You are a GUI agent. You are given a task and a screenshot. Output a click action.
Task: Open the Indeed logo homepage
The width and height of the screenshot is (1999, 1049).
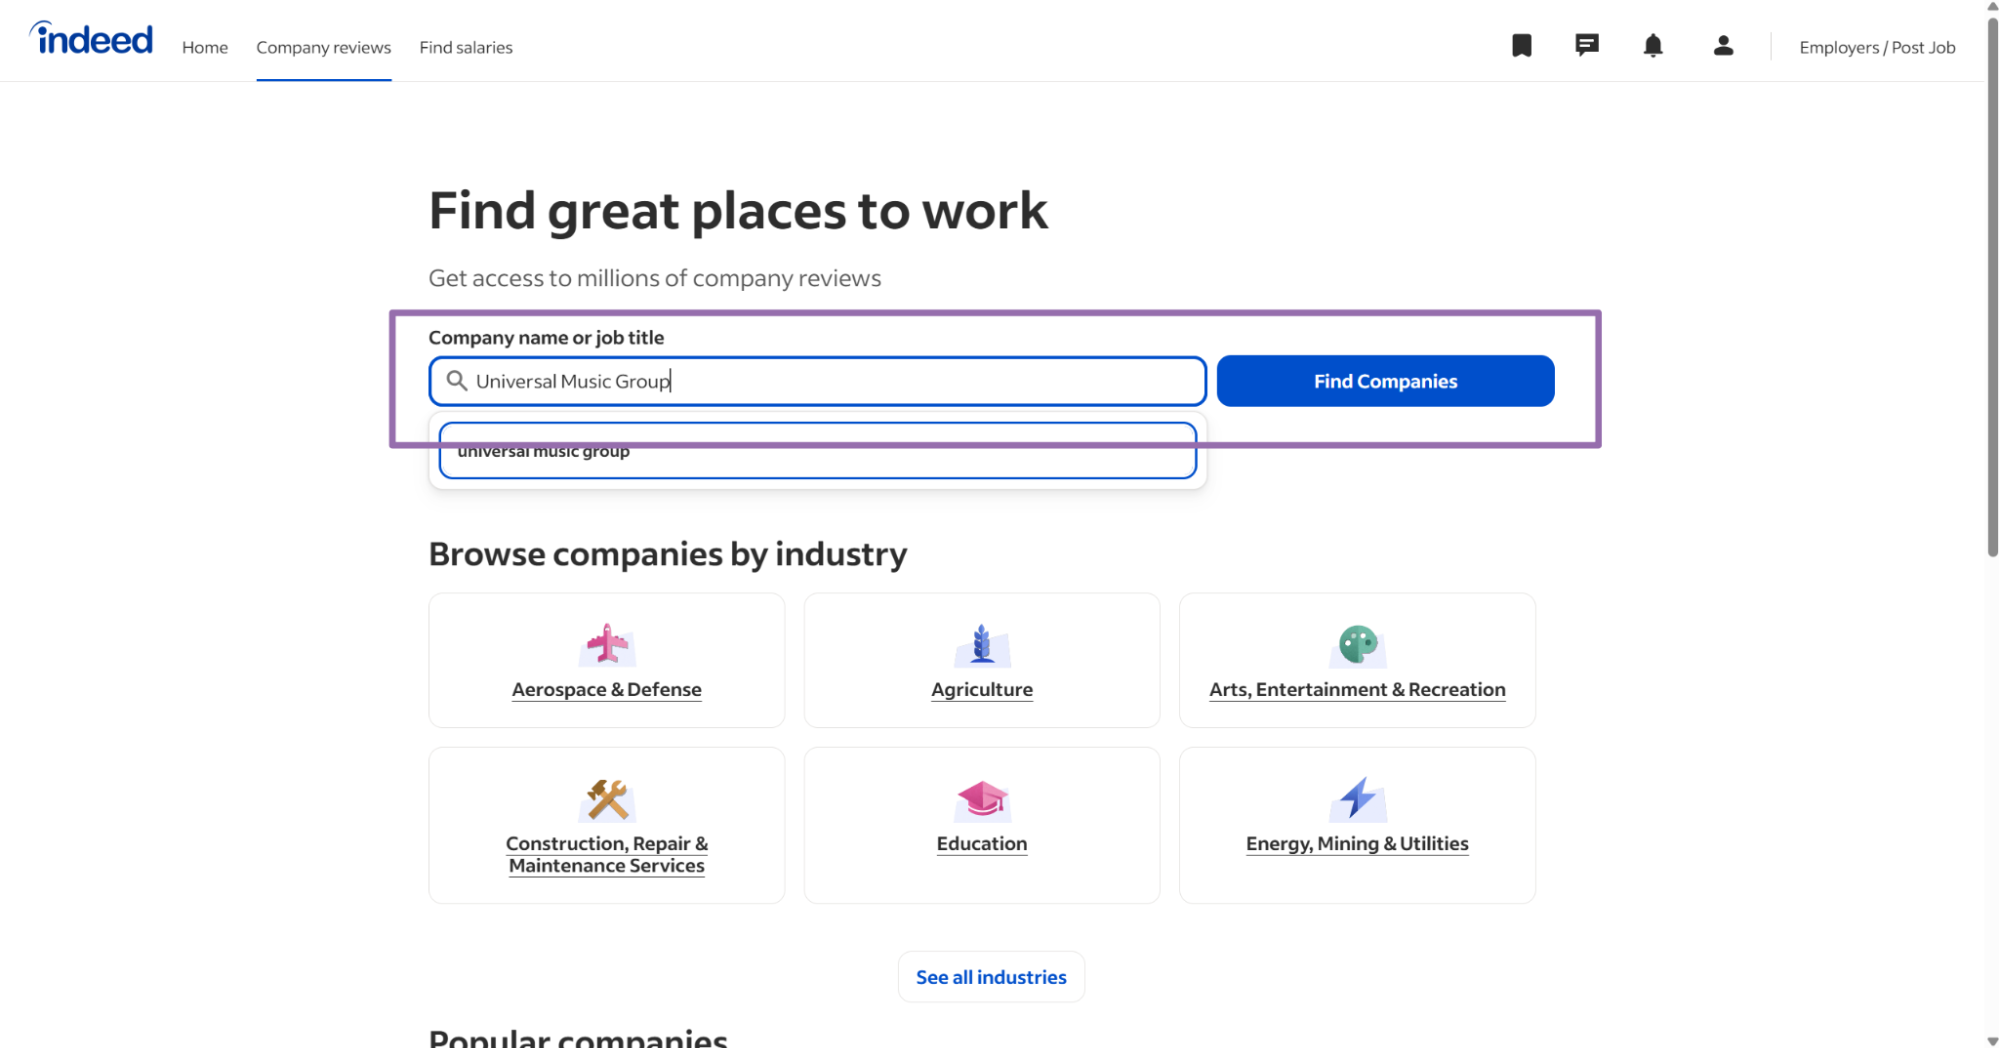coord(91,39)
